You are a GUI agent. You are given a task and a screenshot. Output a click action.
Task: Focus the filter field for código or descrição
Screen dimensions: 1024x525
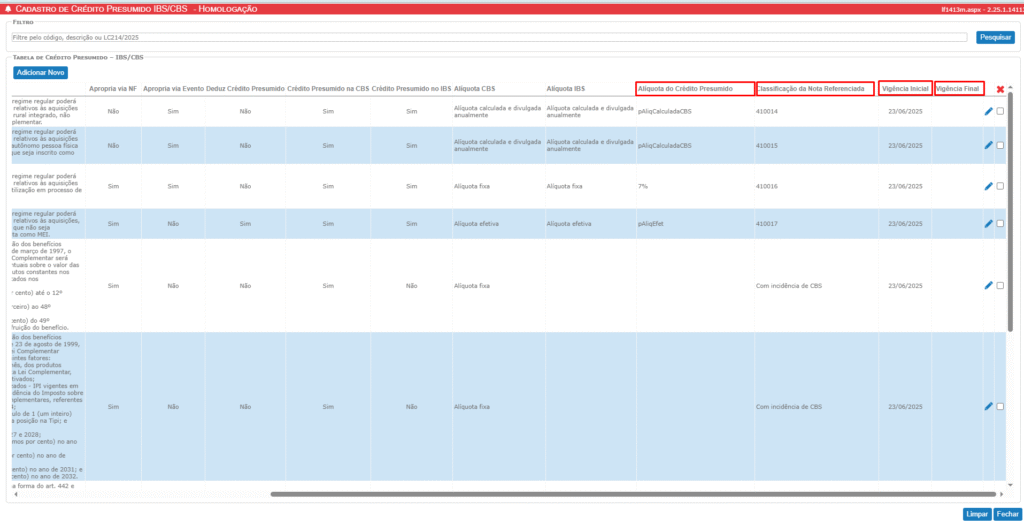click(x=488, y=37)
